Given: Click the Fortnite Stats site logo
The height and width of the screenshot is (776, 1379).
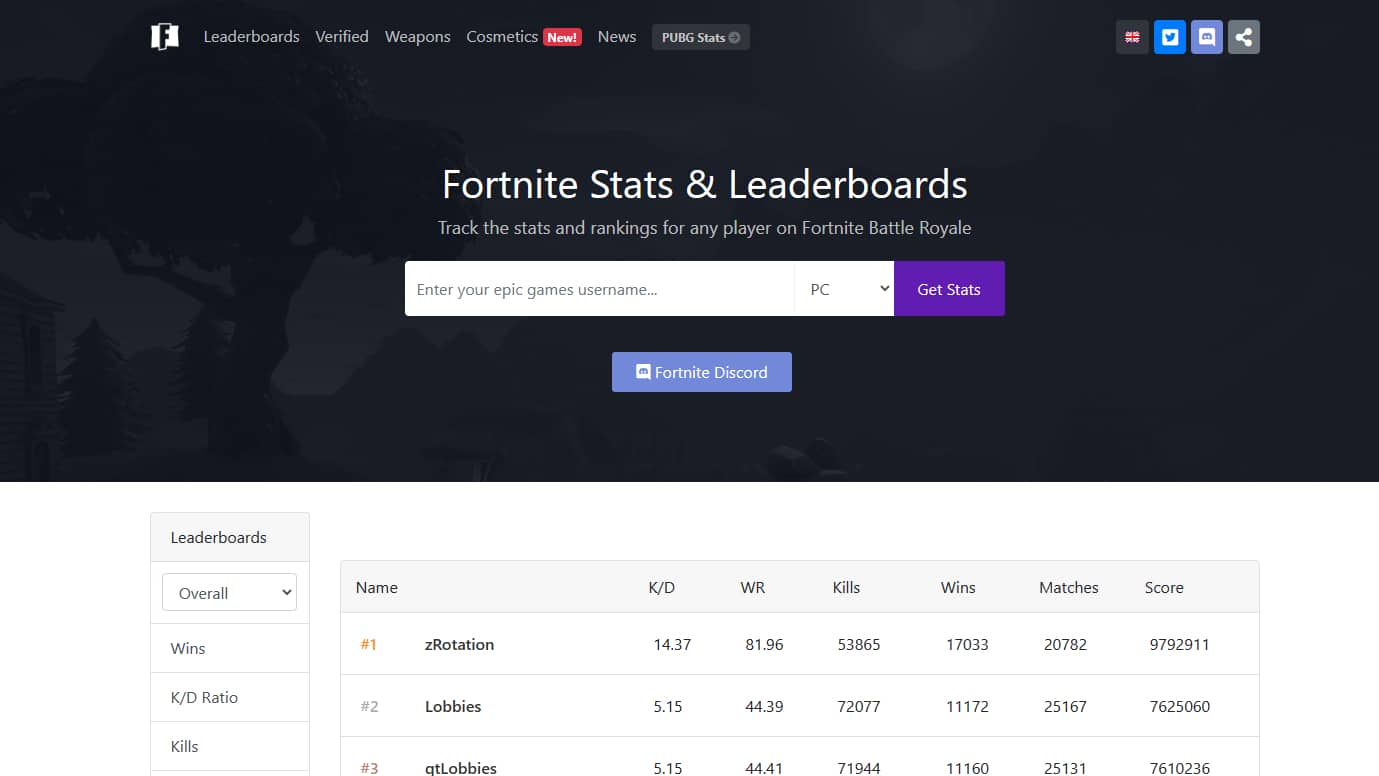Looking at the screenshot, I should pyautogui.click(x=164, y=36).
